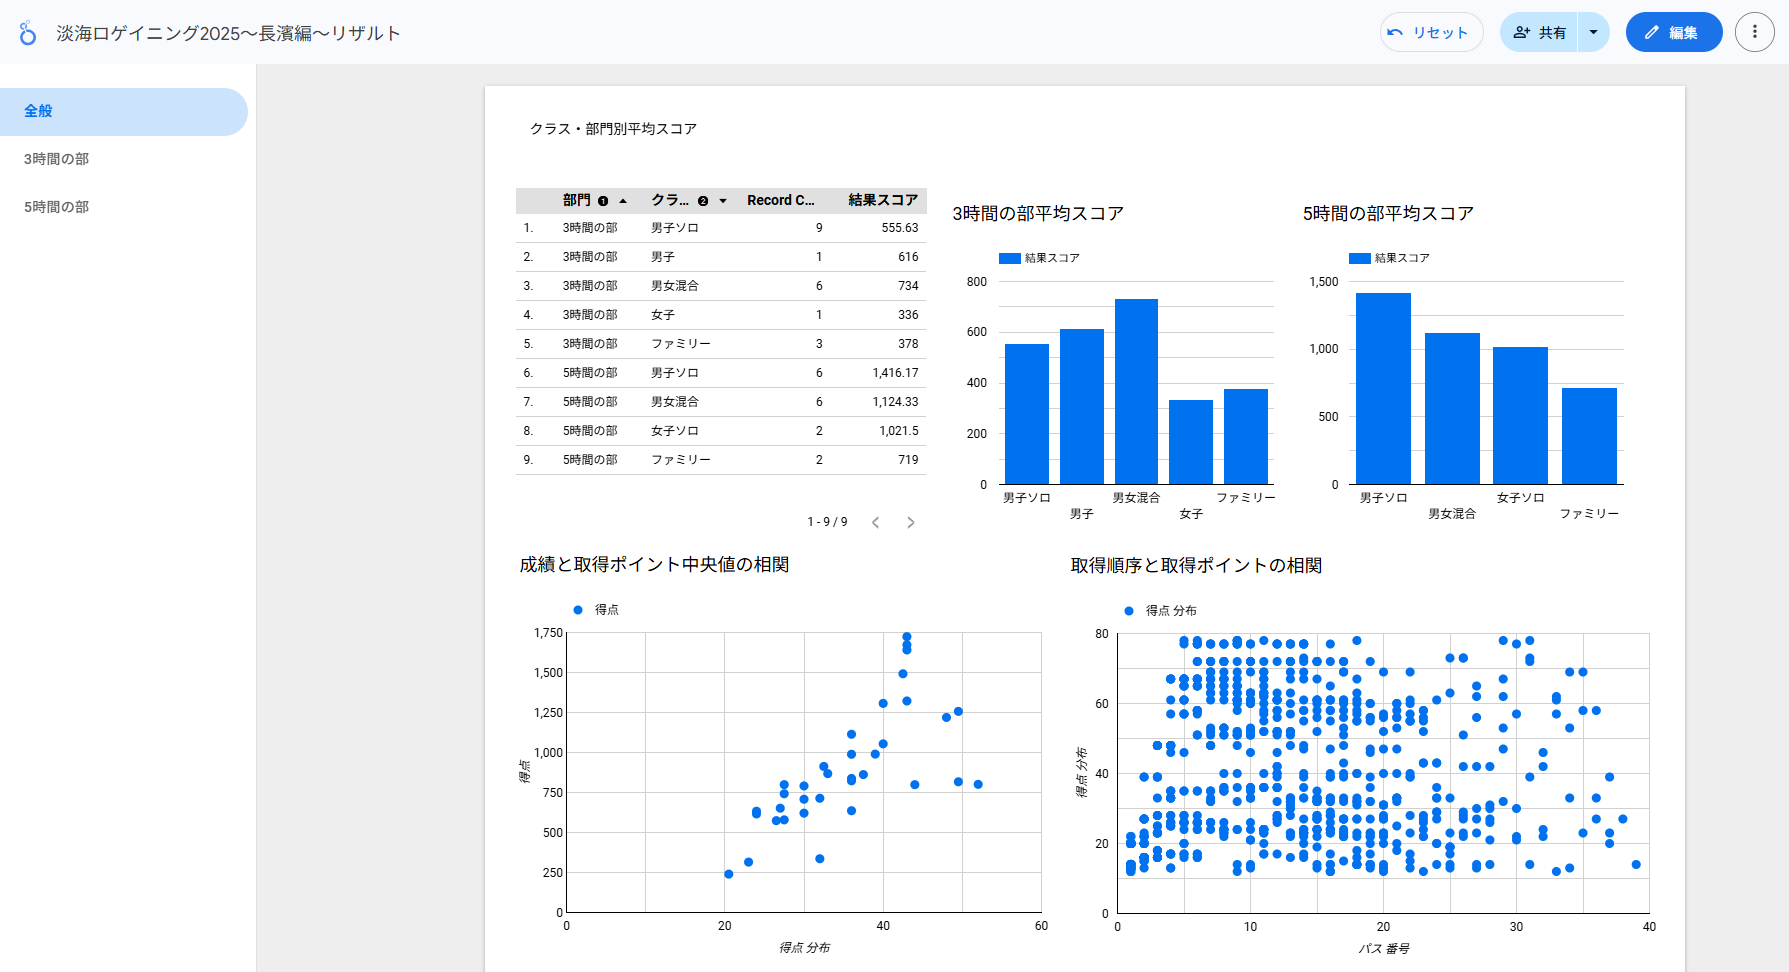This screenshot has height=972, width=1789.
Task: Sort table by クラス column header
Action: (x=670, y=200)
